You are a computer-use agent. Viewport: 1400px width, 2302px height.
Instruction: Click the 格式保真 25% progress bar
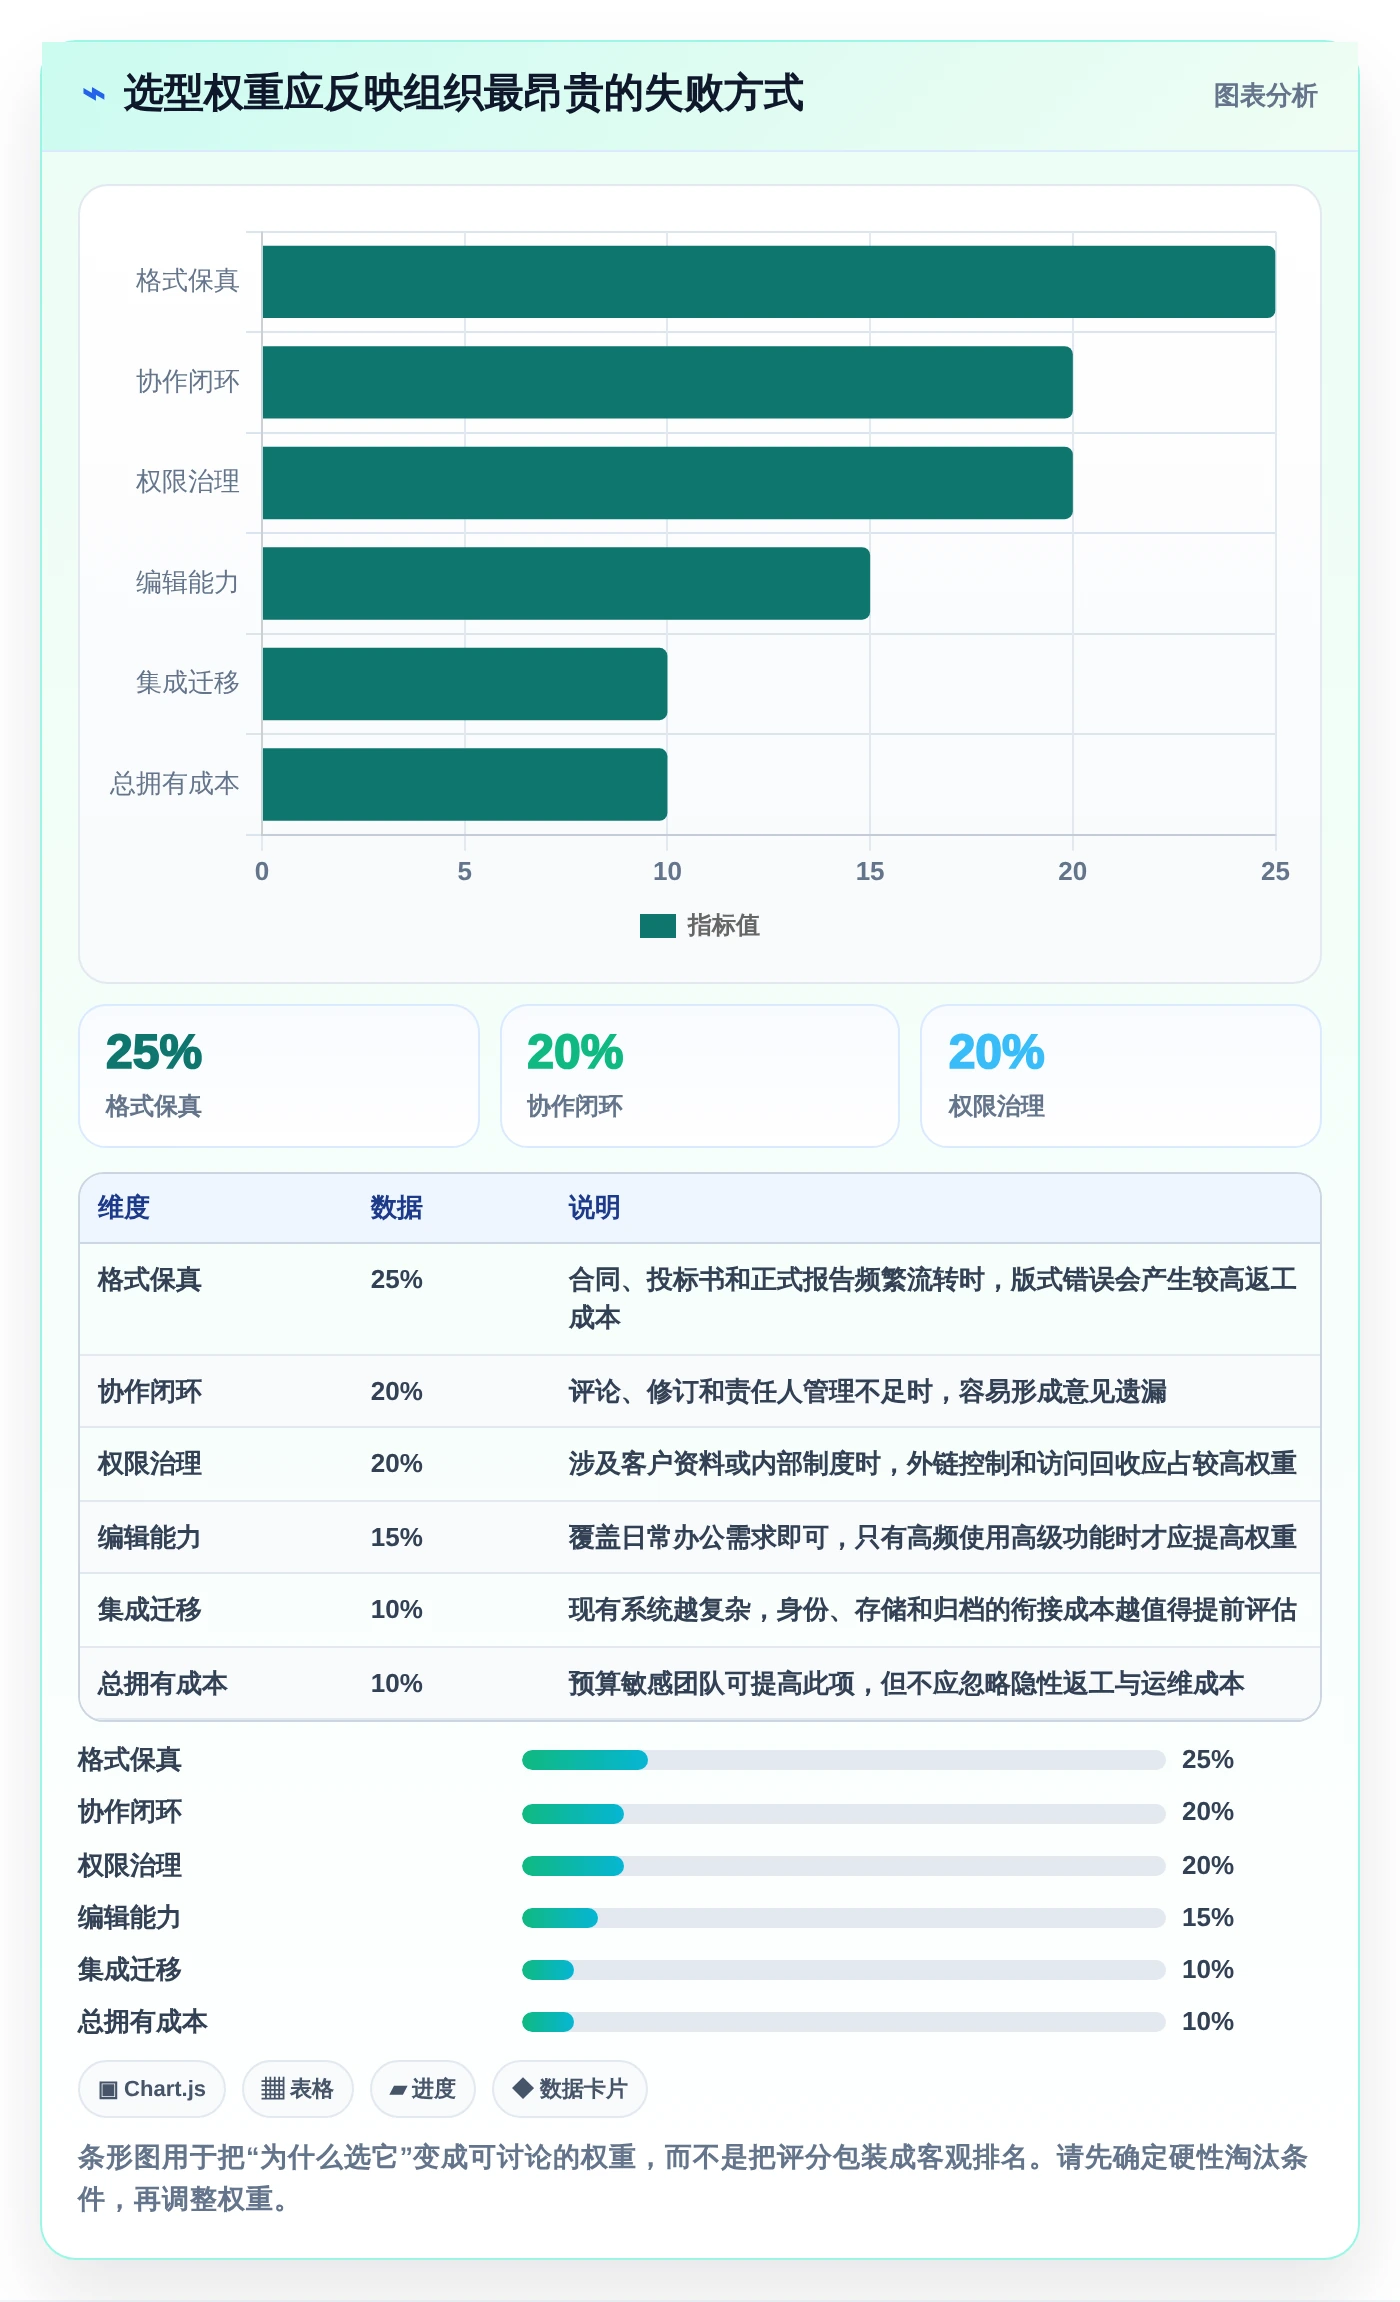coord(843,1760)
